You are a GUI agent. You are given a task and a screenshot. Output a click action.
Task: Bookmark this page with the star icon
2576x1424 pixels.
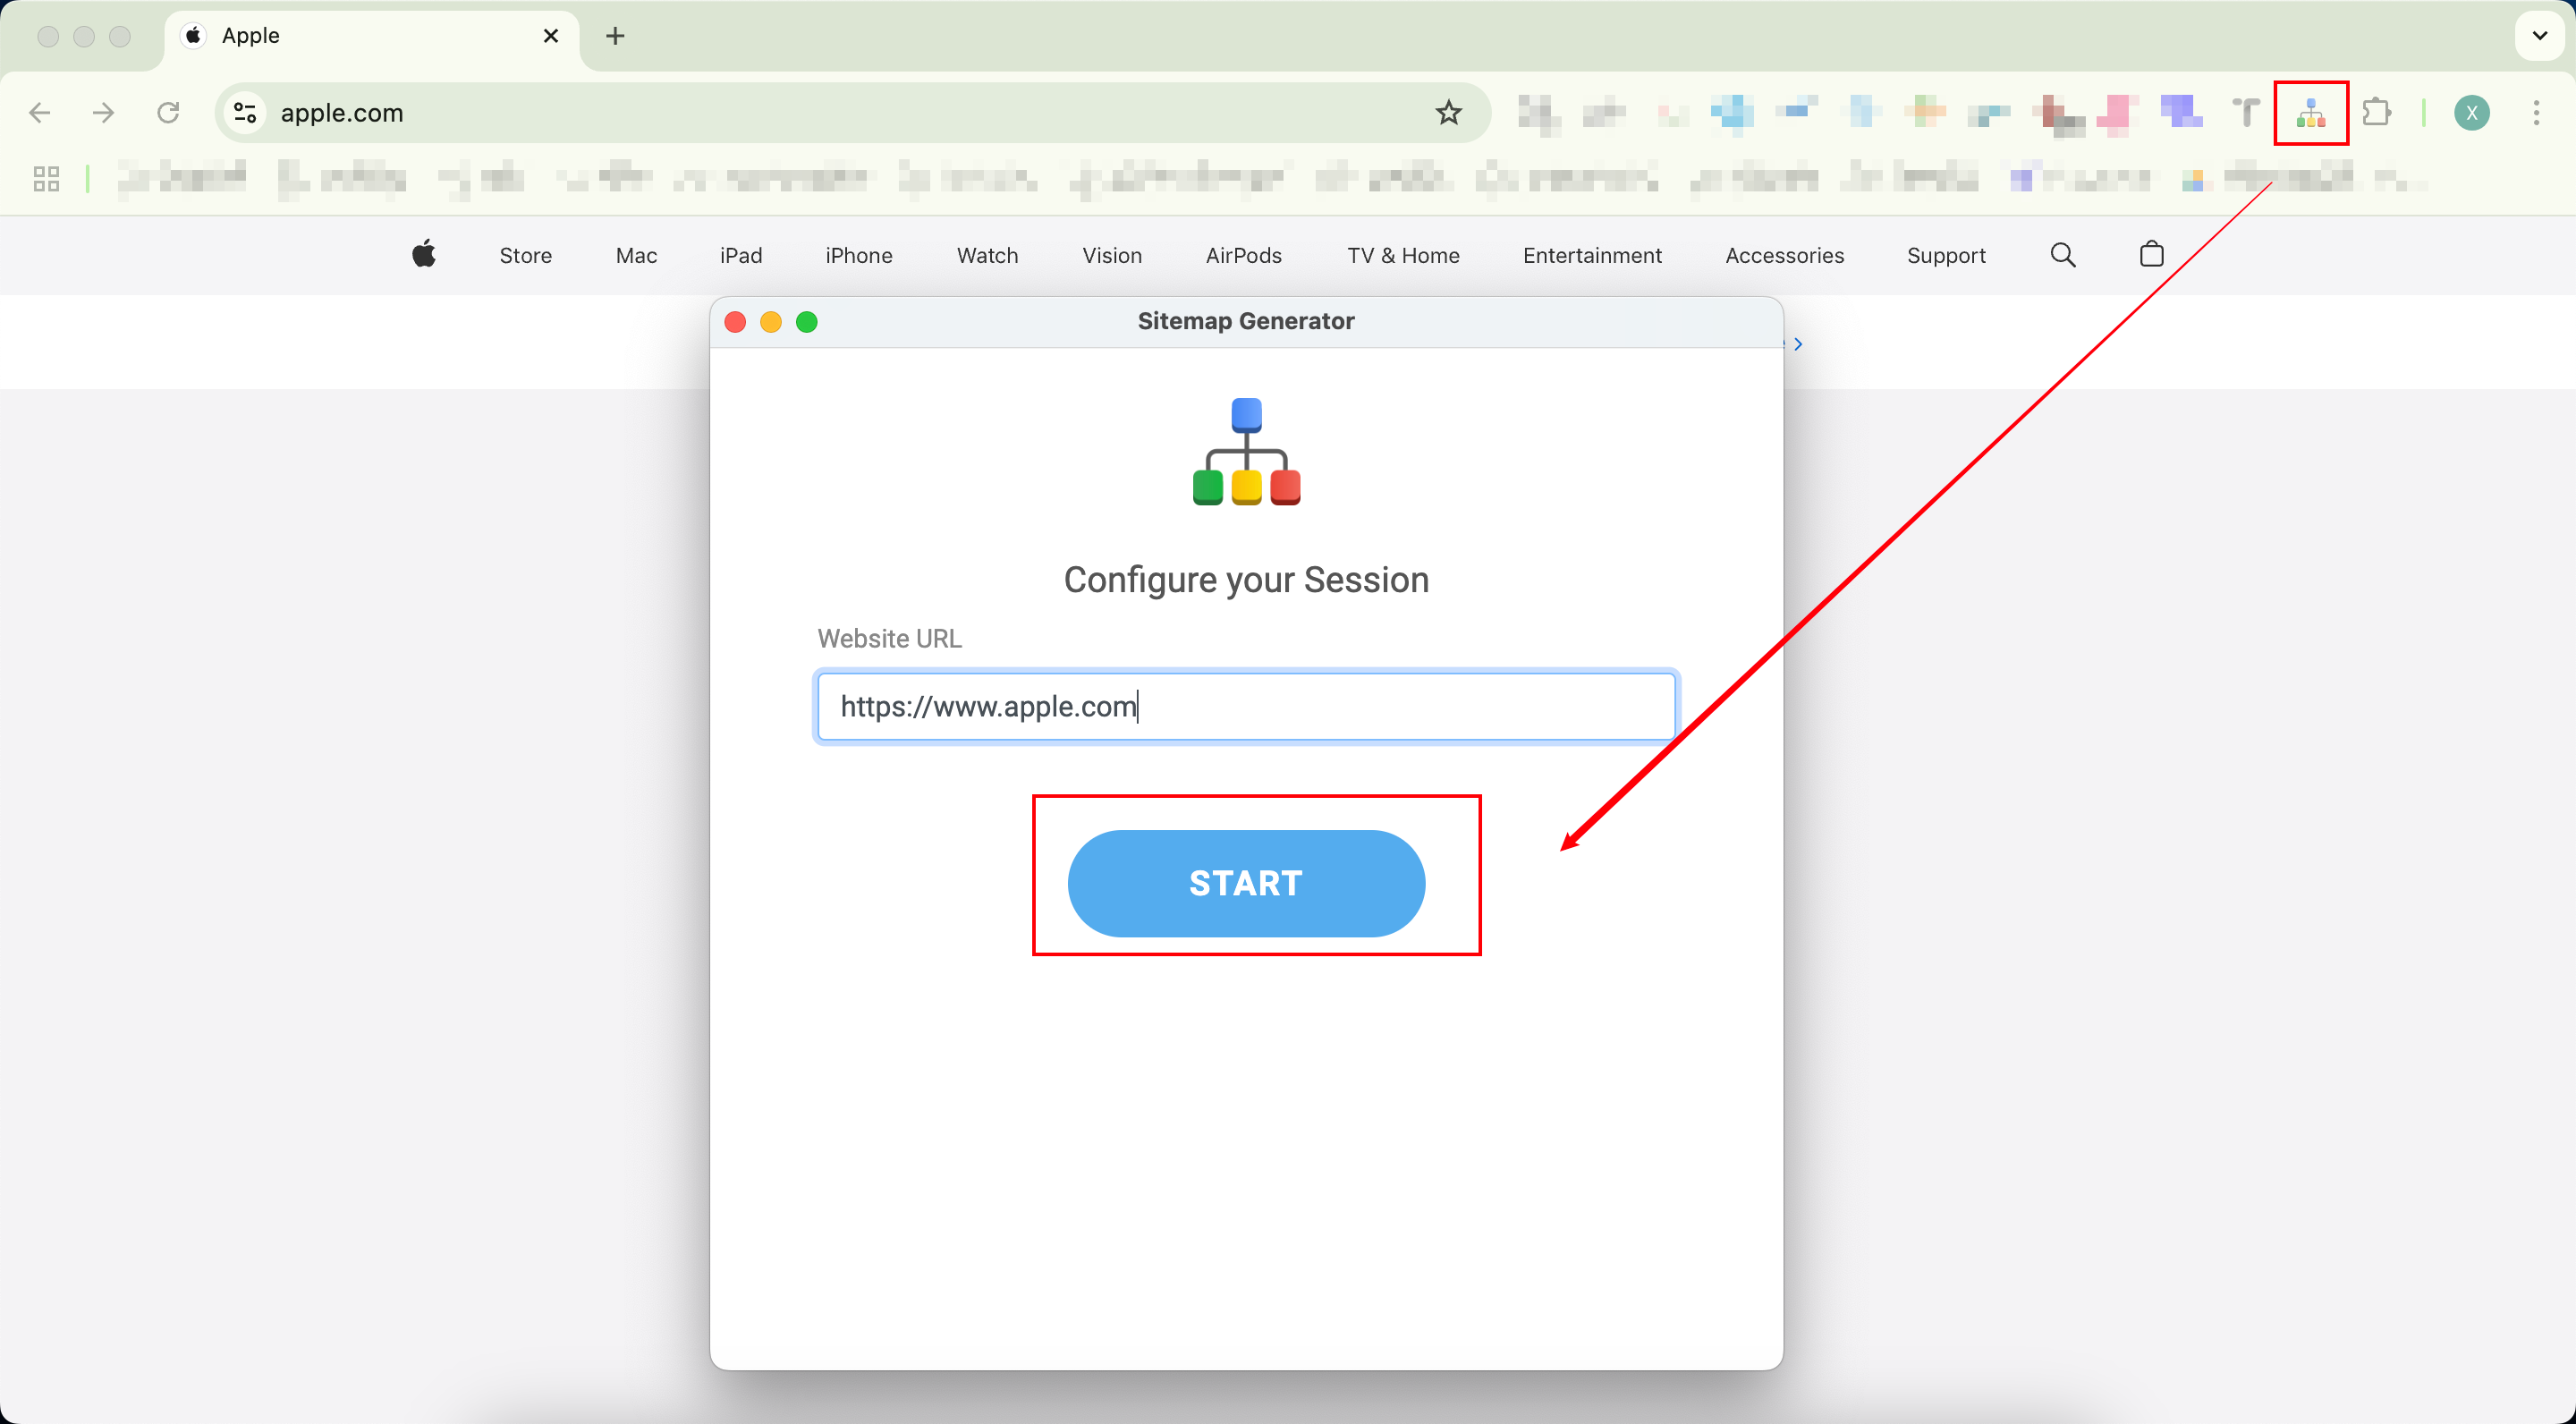1448,113
